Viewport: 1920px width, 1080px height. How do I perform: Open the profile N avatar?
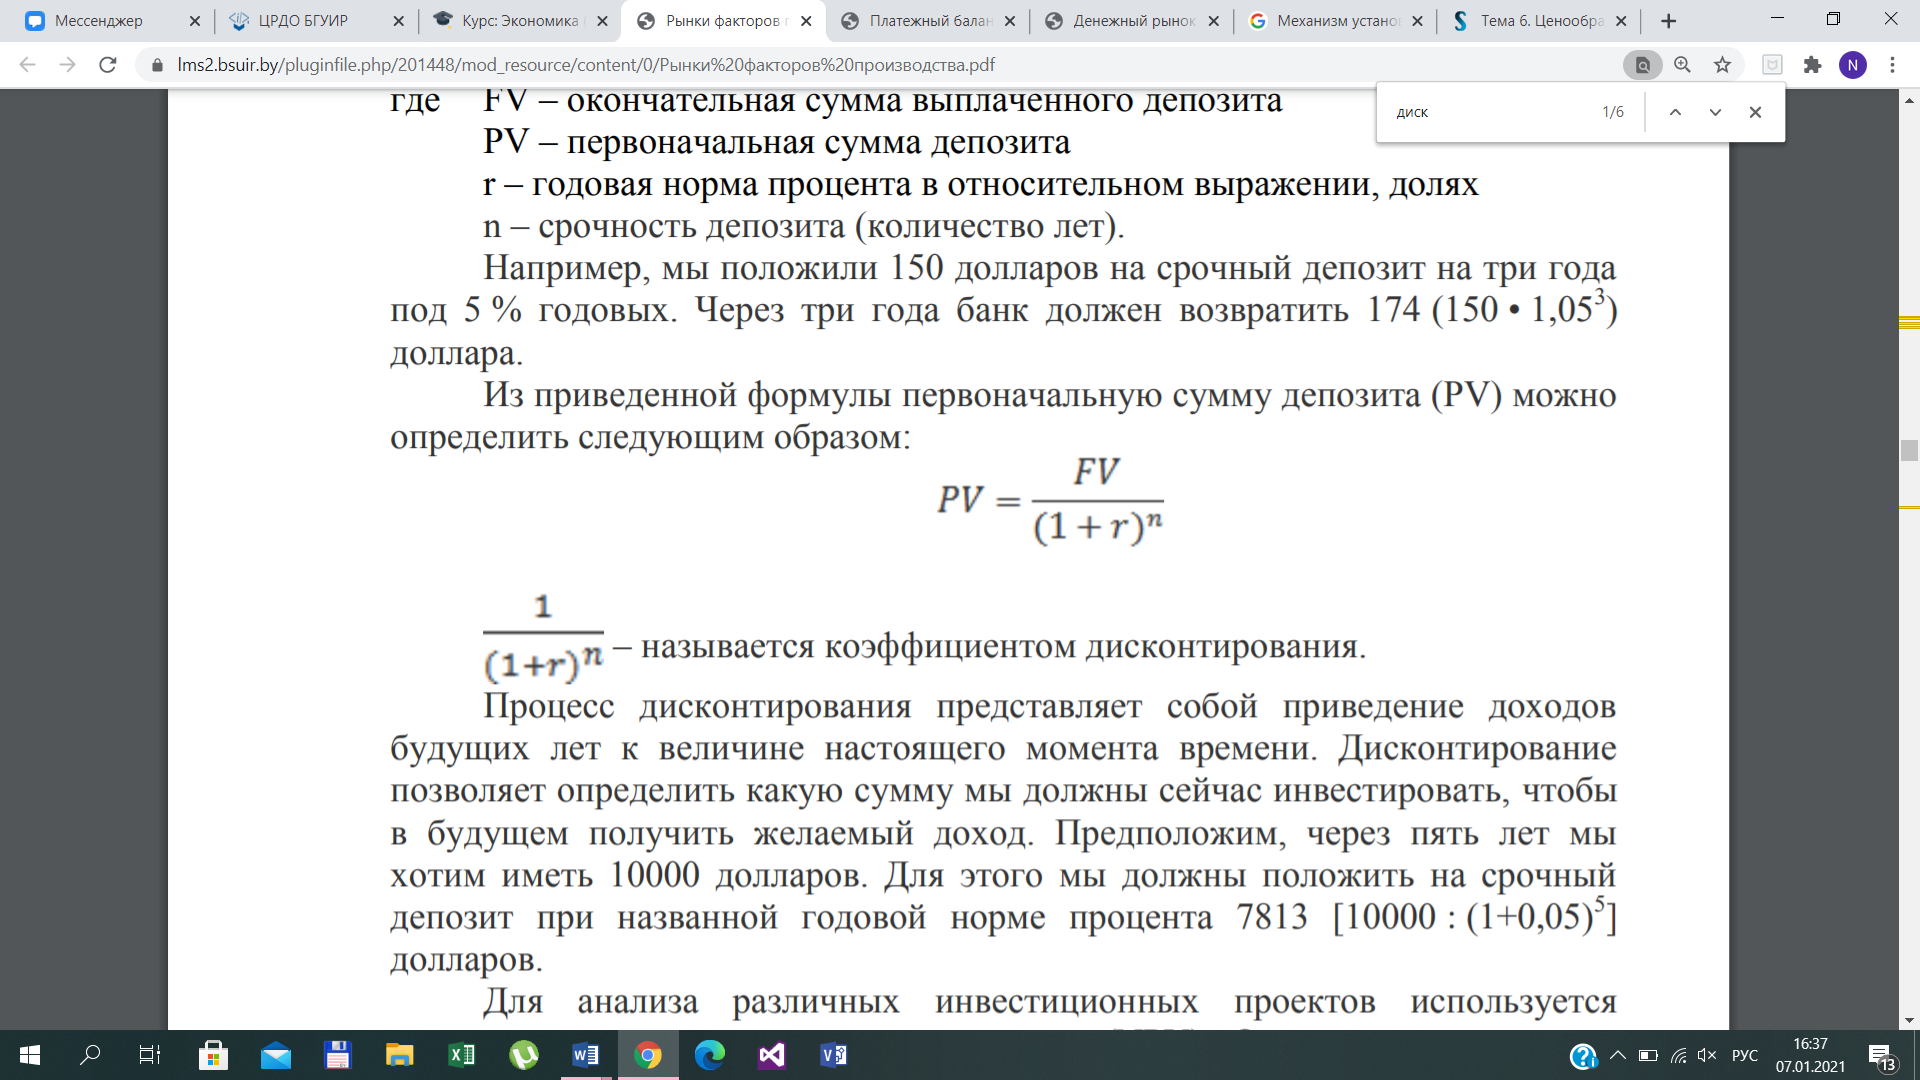(1853, 65)
